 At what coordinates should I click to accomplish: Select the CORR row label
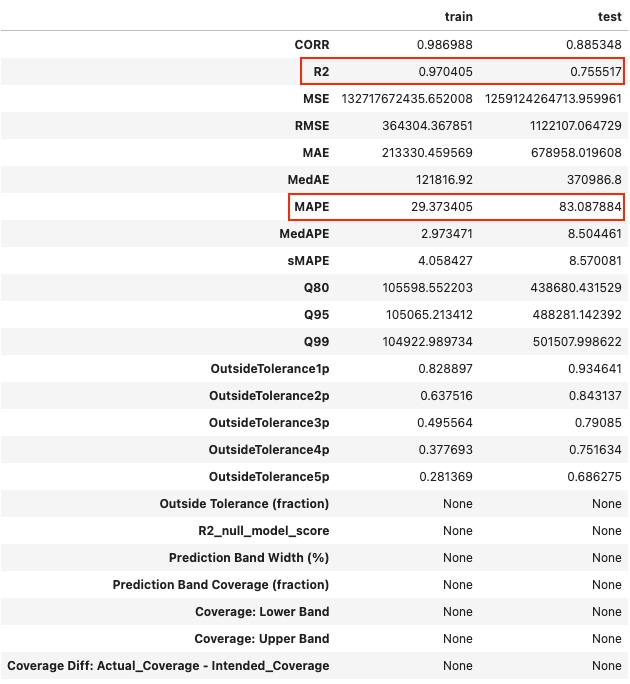310,45
